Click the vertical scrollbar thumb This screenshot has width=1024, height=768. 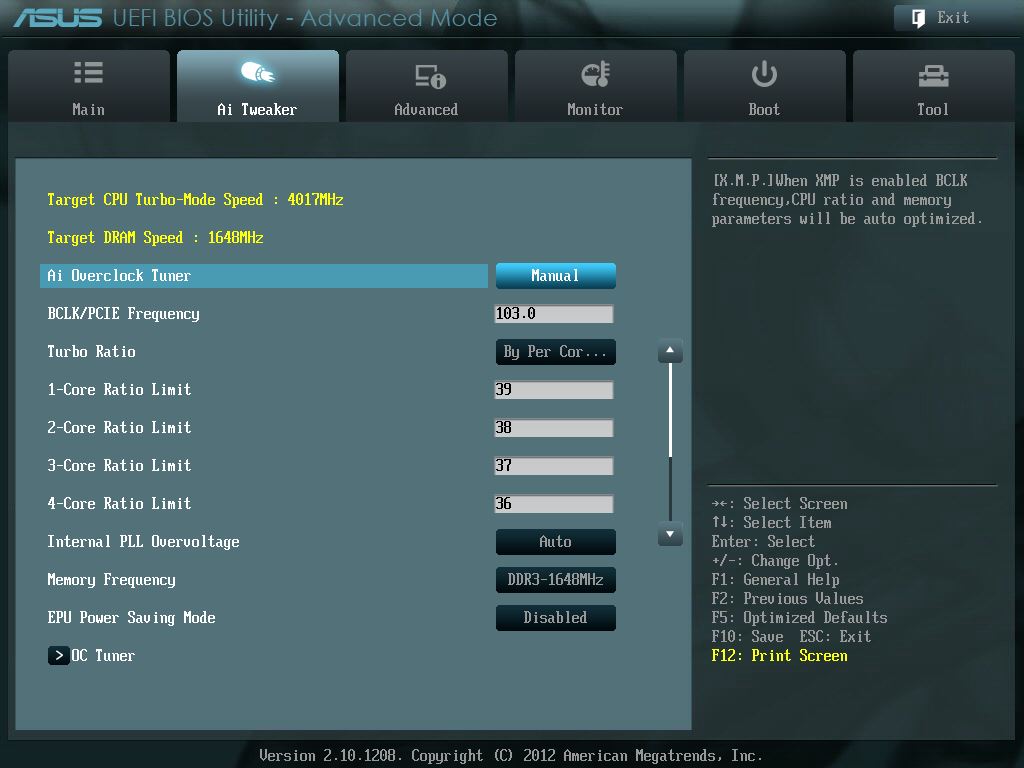(x=670, y=409)
